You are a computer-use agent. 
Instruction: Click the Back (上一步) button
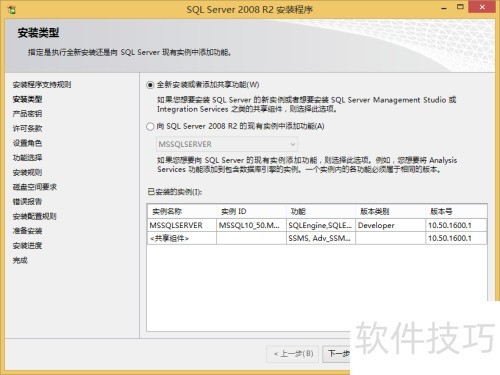click(292, 354)
